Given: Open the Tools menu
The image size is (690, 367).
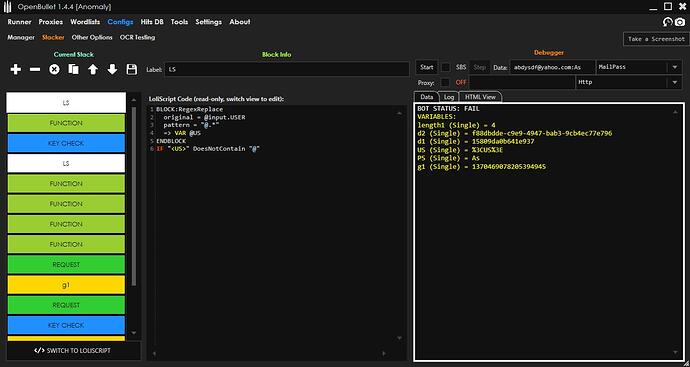Looking at the screenshot, I should (x=179, y=22).
